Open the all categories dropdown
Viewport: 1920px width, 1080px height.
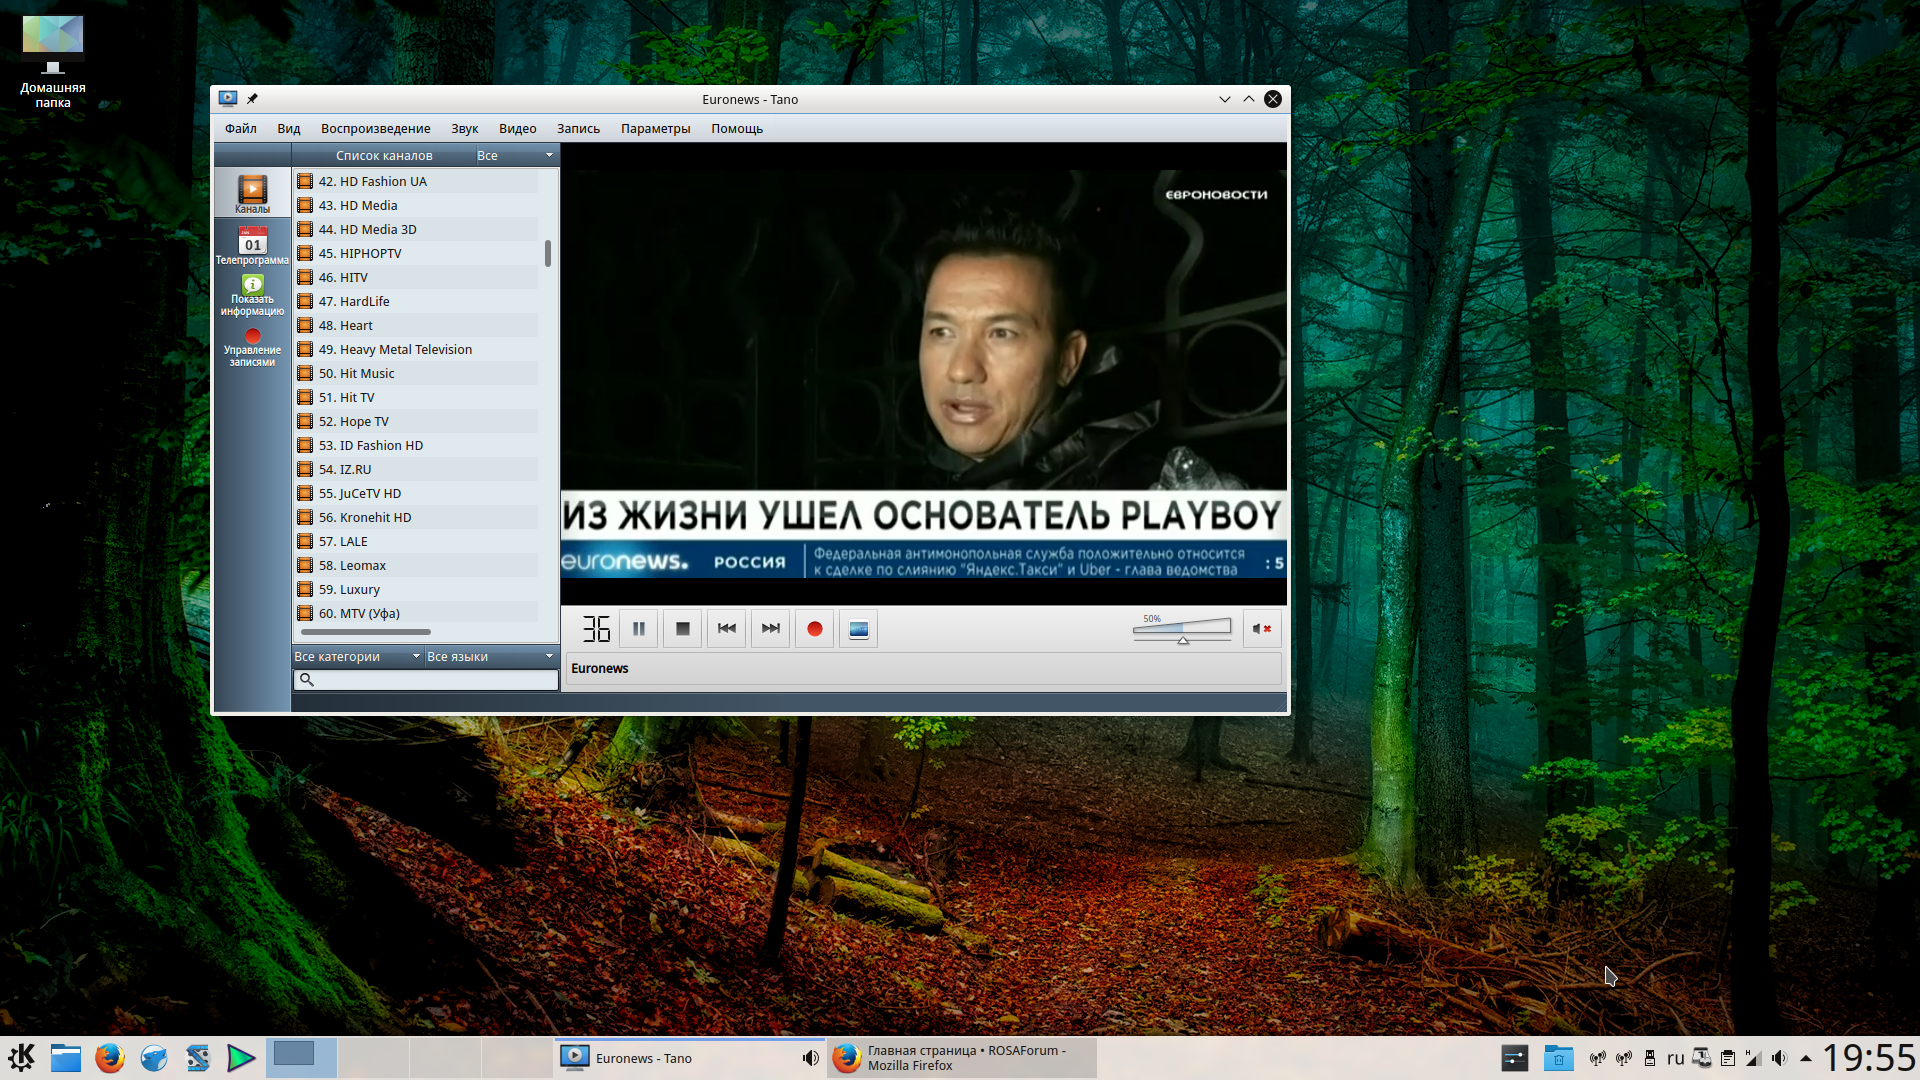coord(357,656)
